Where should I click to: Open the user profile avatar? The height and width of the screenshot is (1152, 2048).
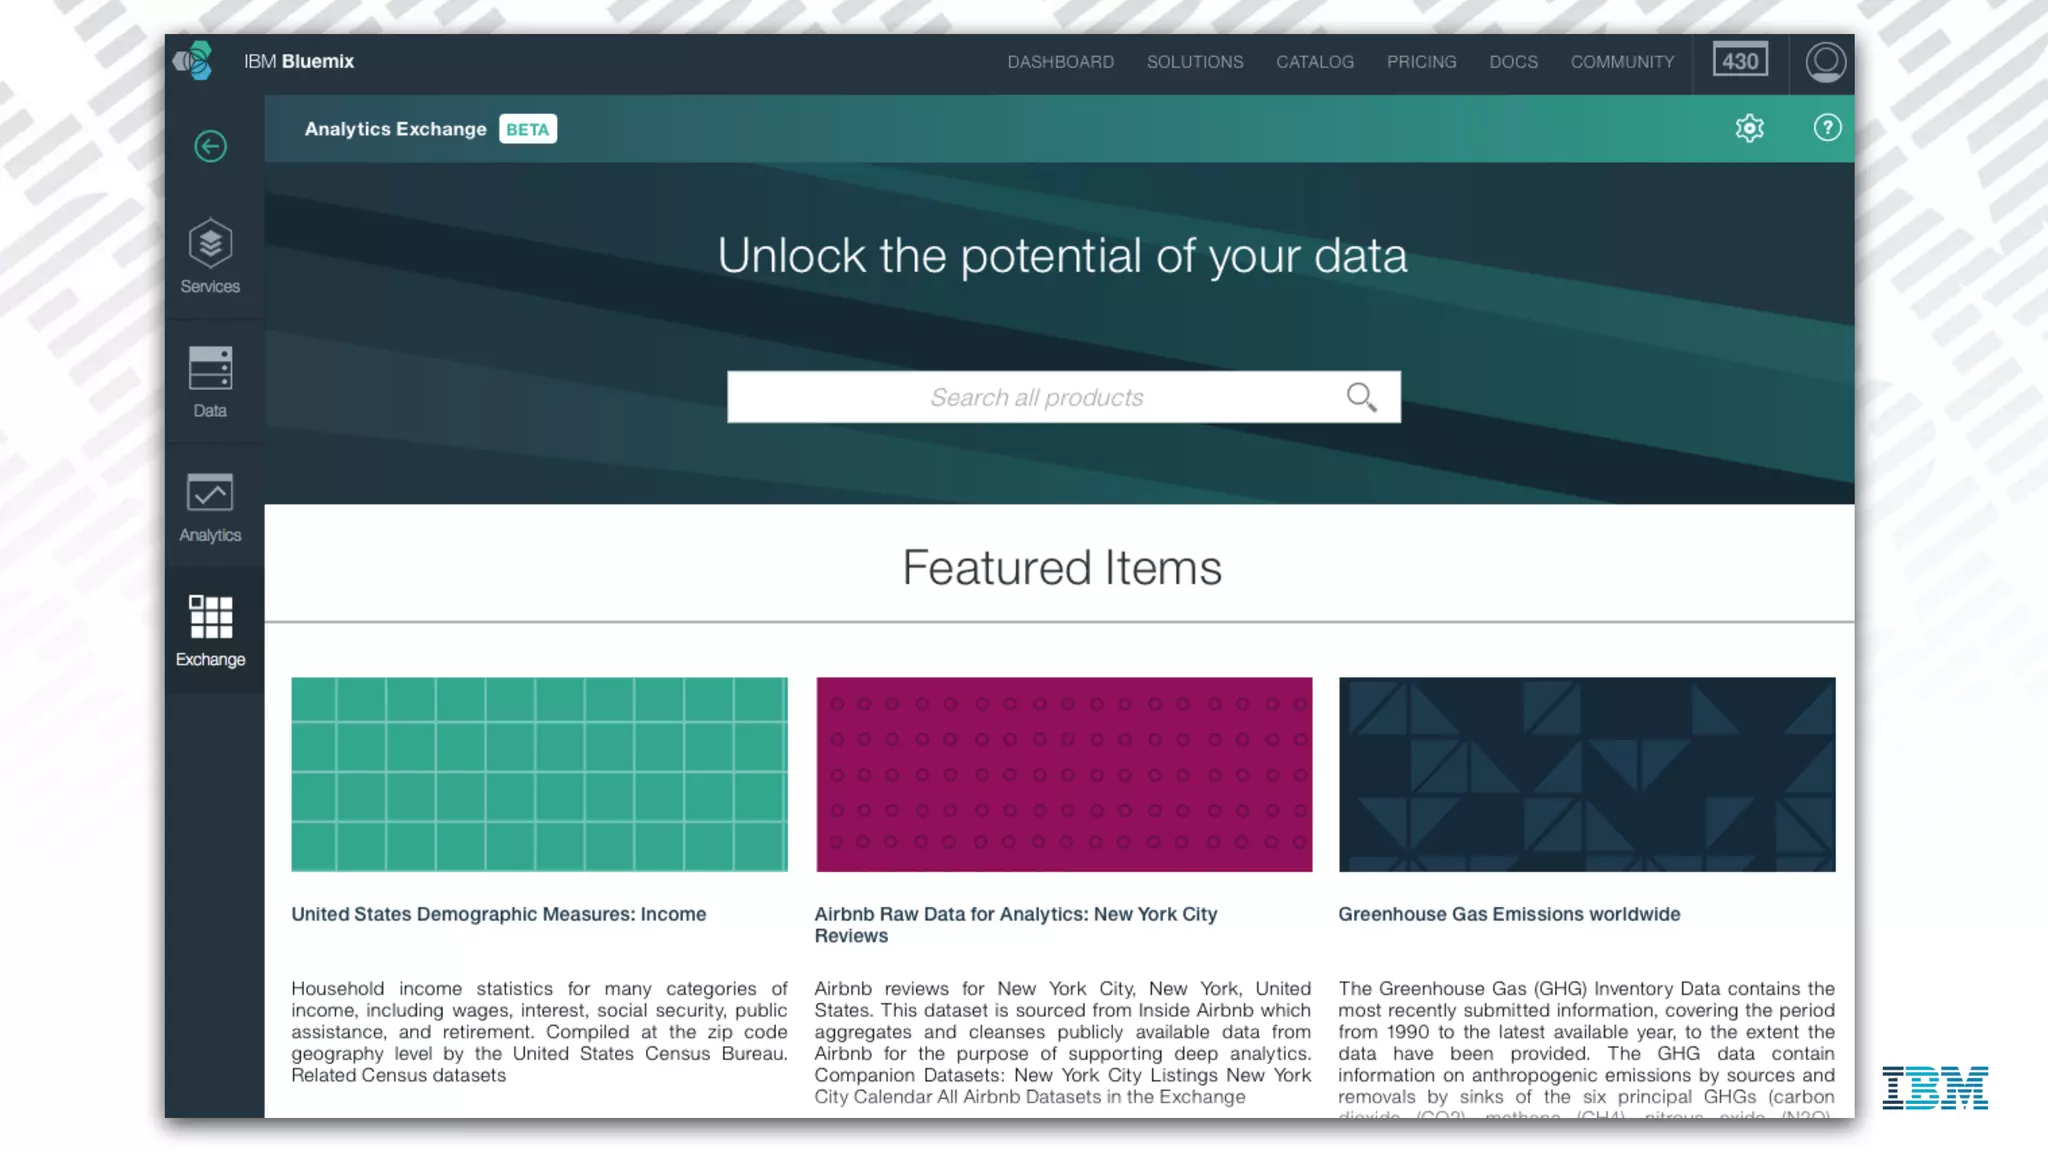tap(1825, 62)
